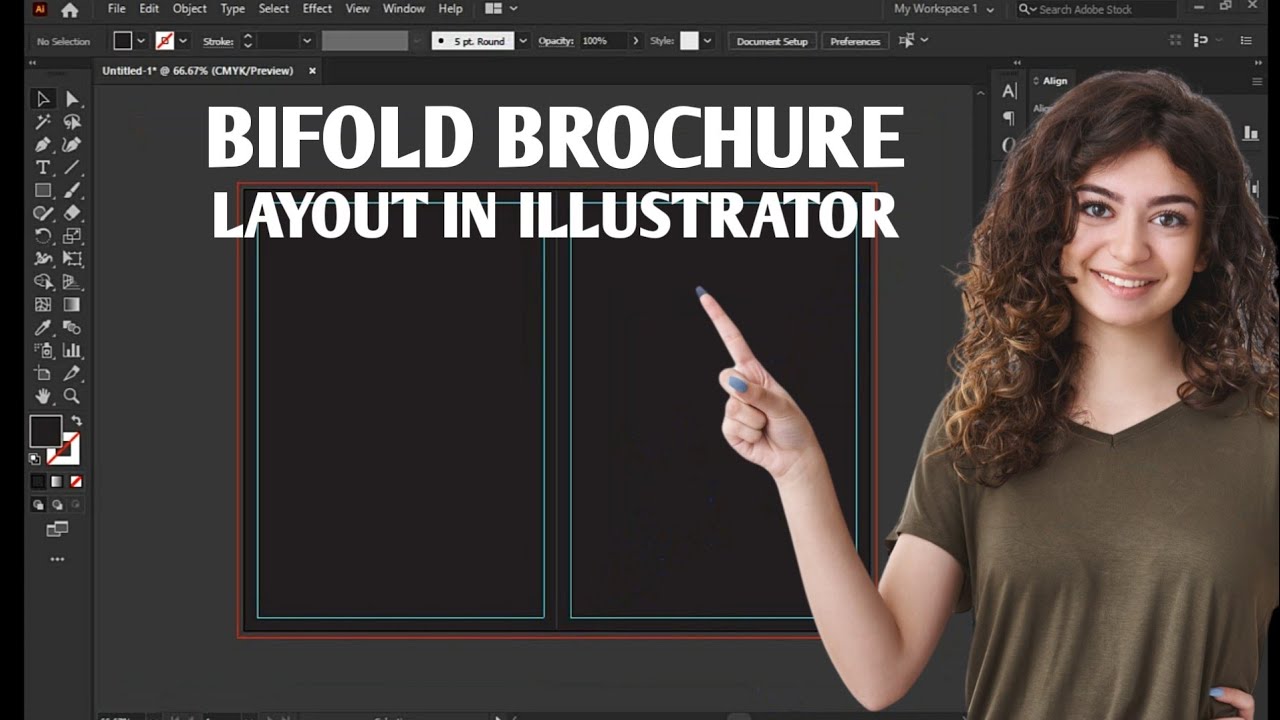
Task: Activate the Gradient tool
Action: click(72, 305)
